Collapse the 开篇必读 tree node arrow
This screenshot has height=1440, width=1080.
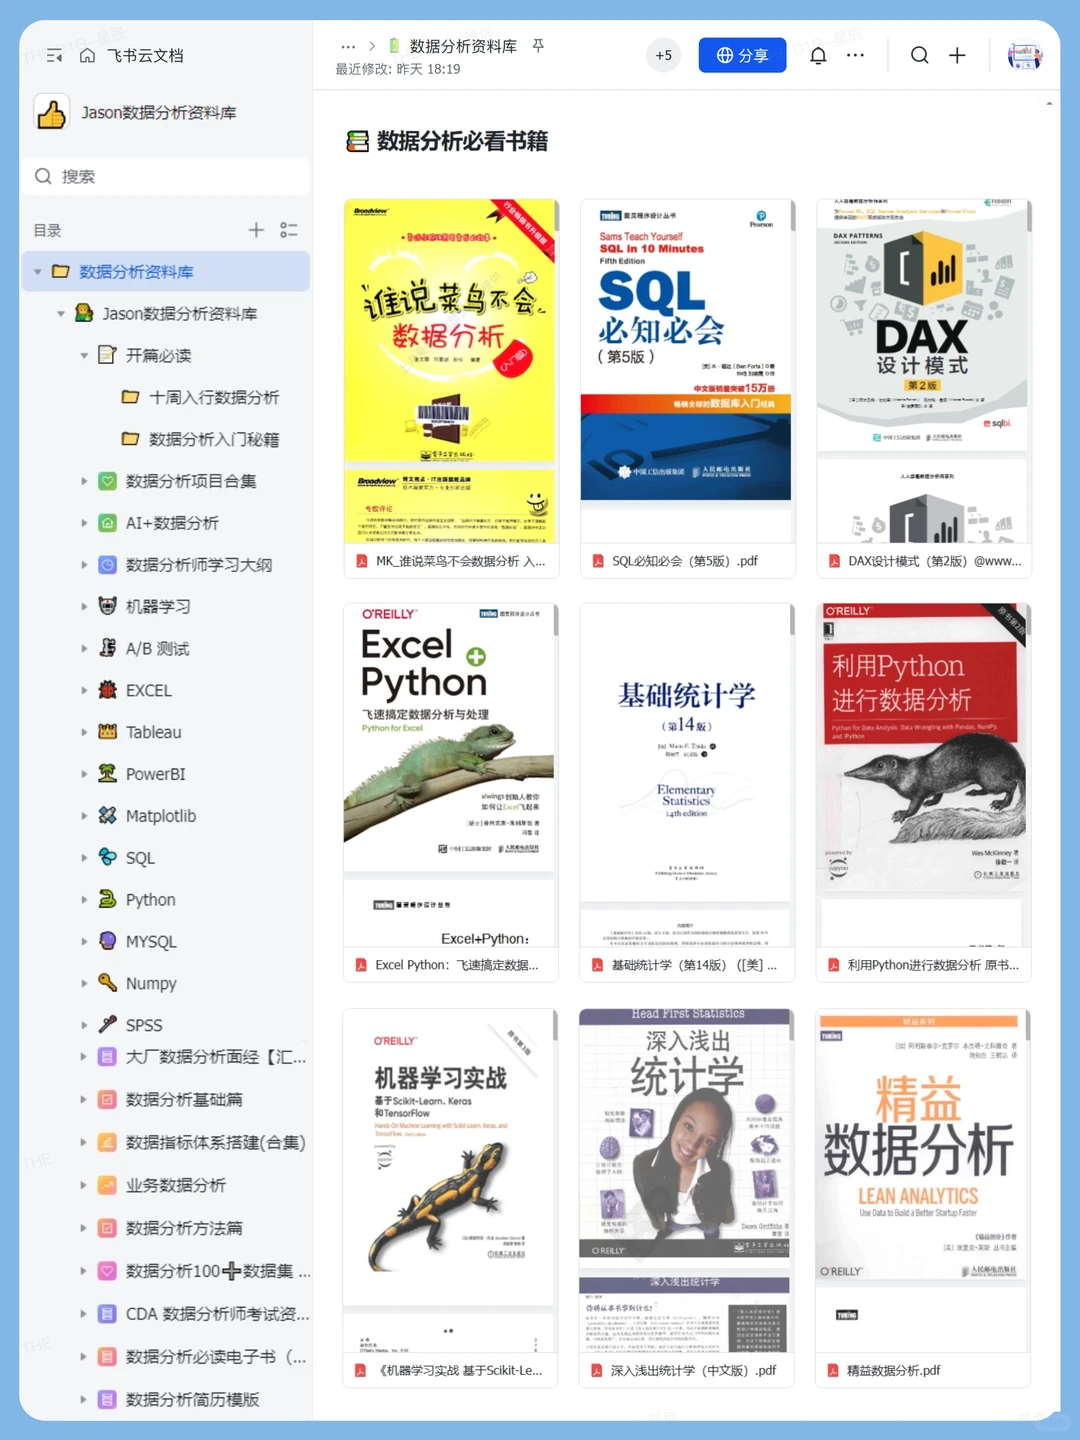[x=84, y=356]
